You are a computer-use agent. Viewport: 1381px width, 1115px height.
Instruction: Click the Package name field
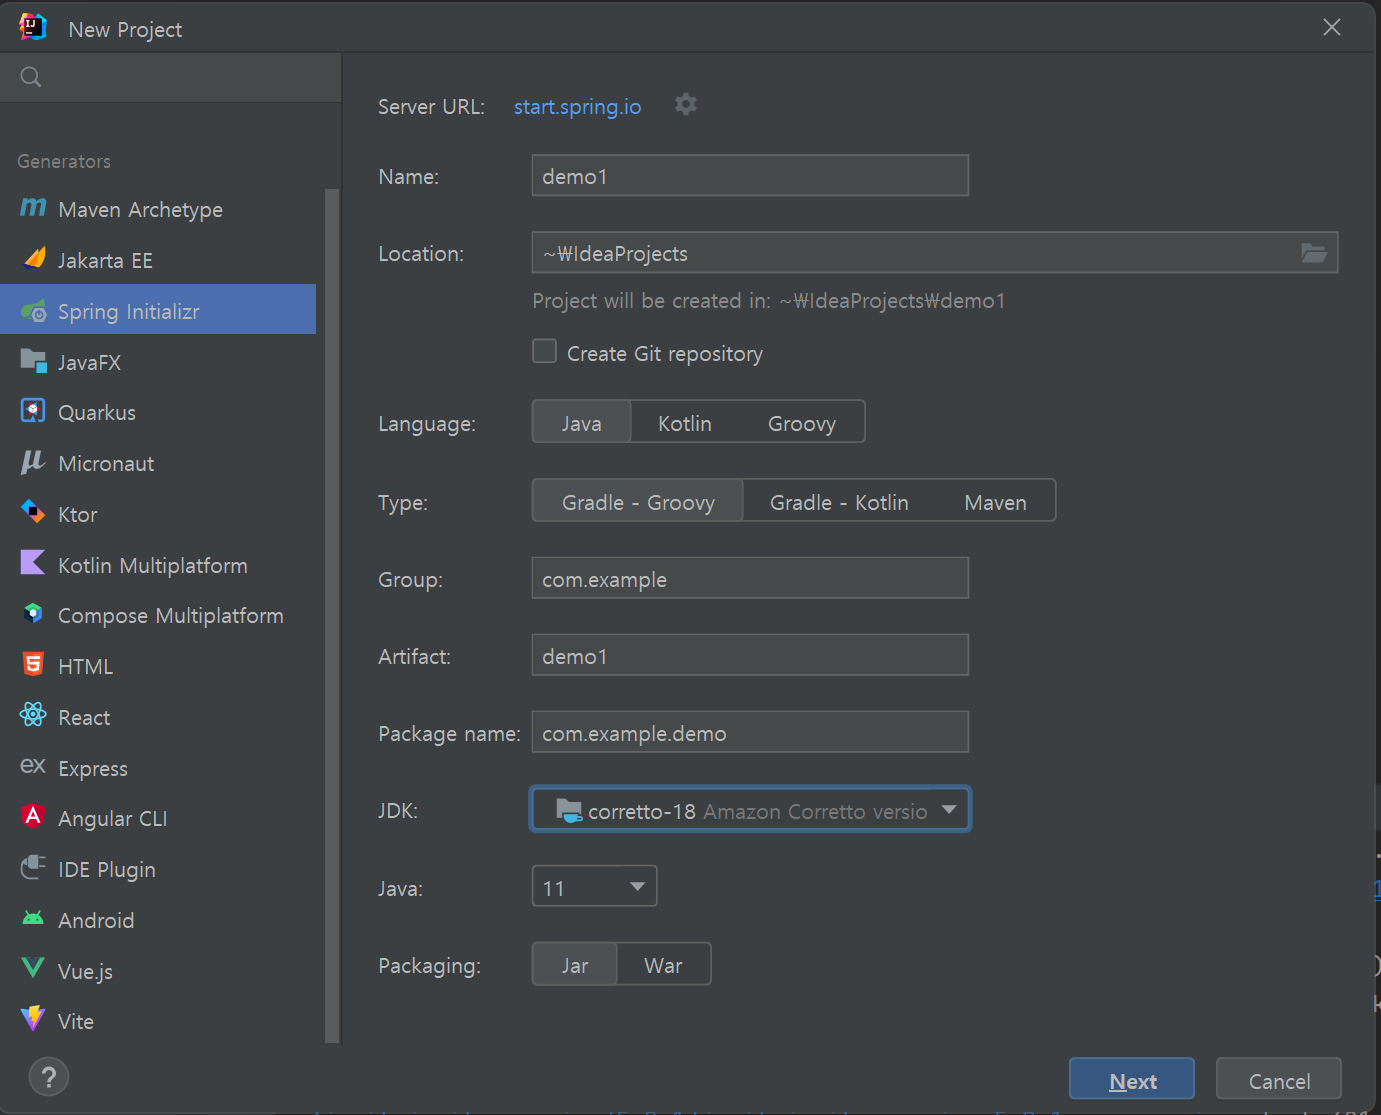tap(750, 733)
